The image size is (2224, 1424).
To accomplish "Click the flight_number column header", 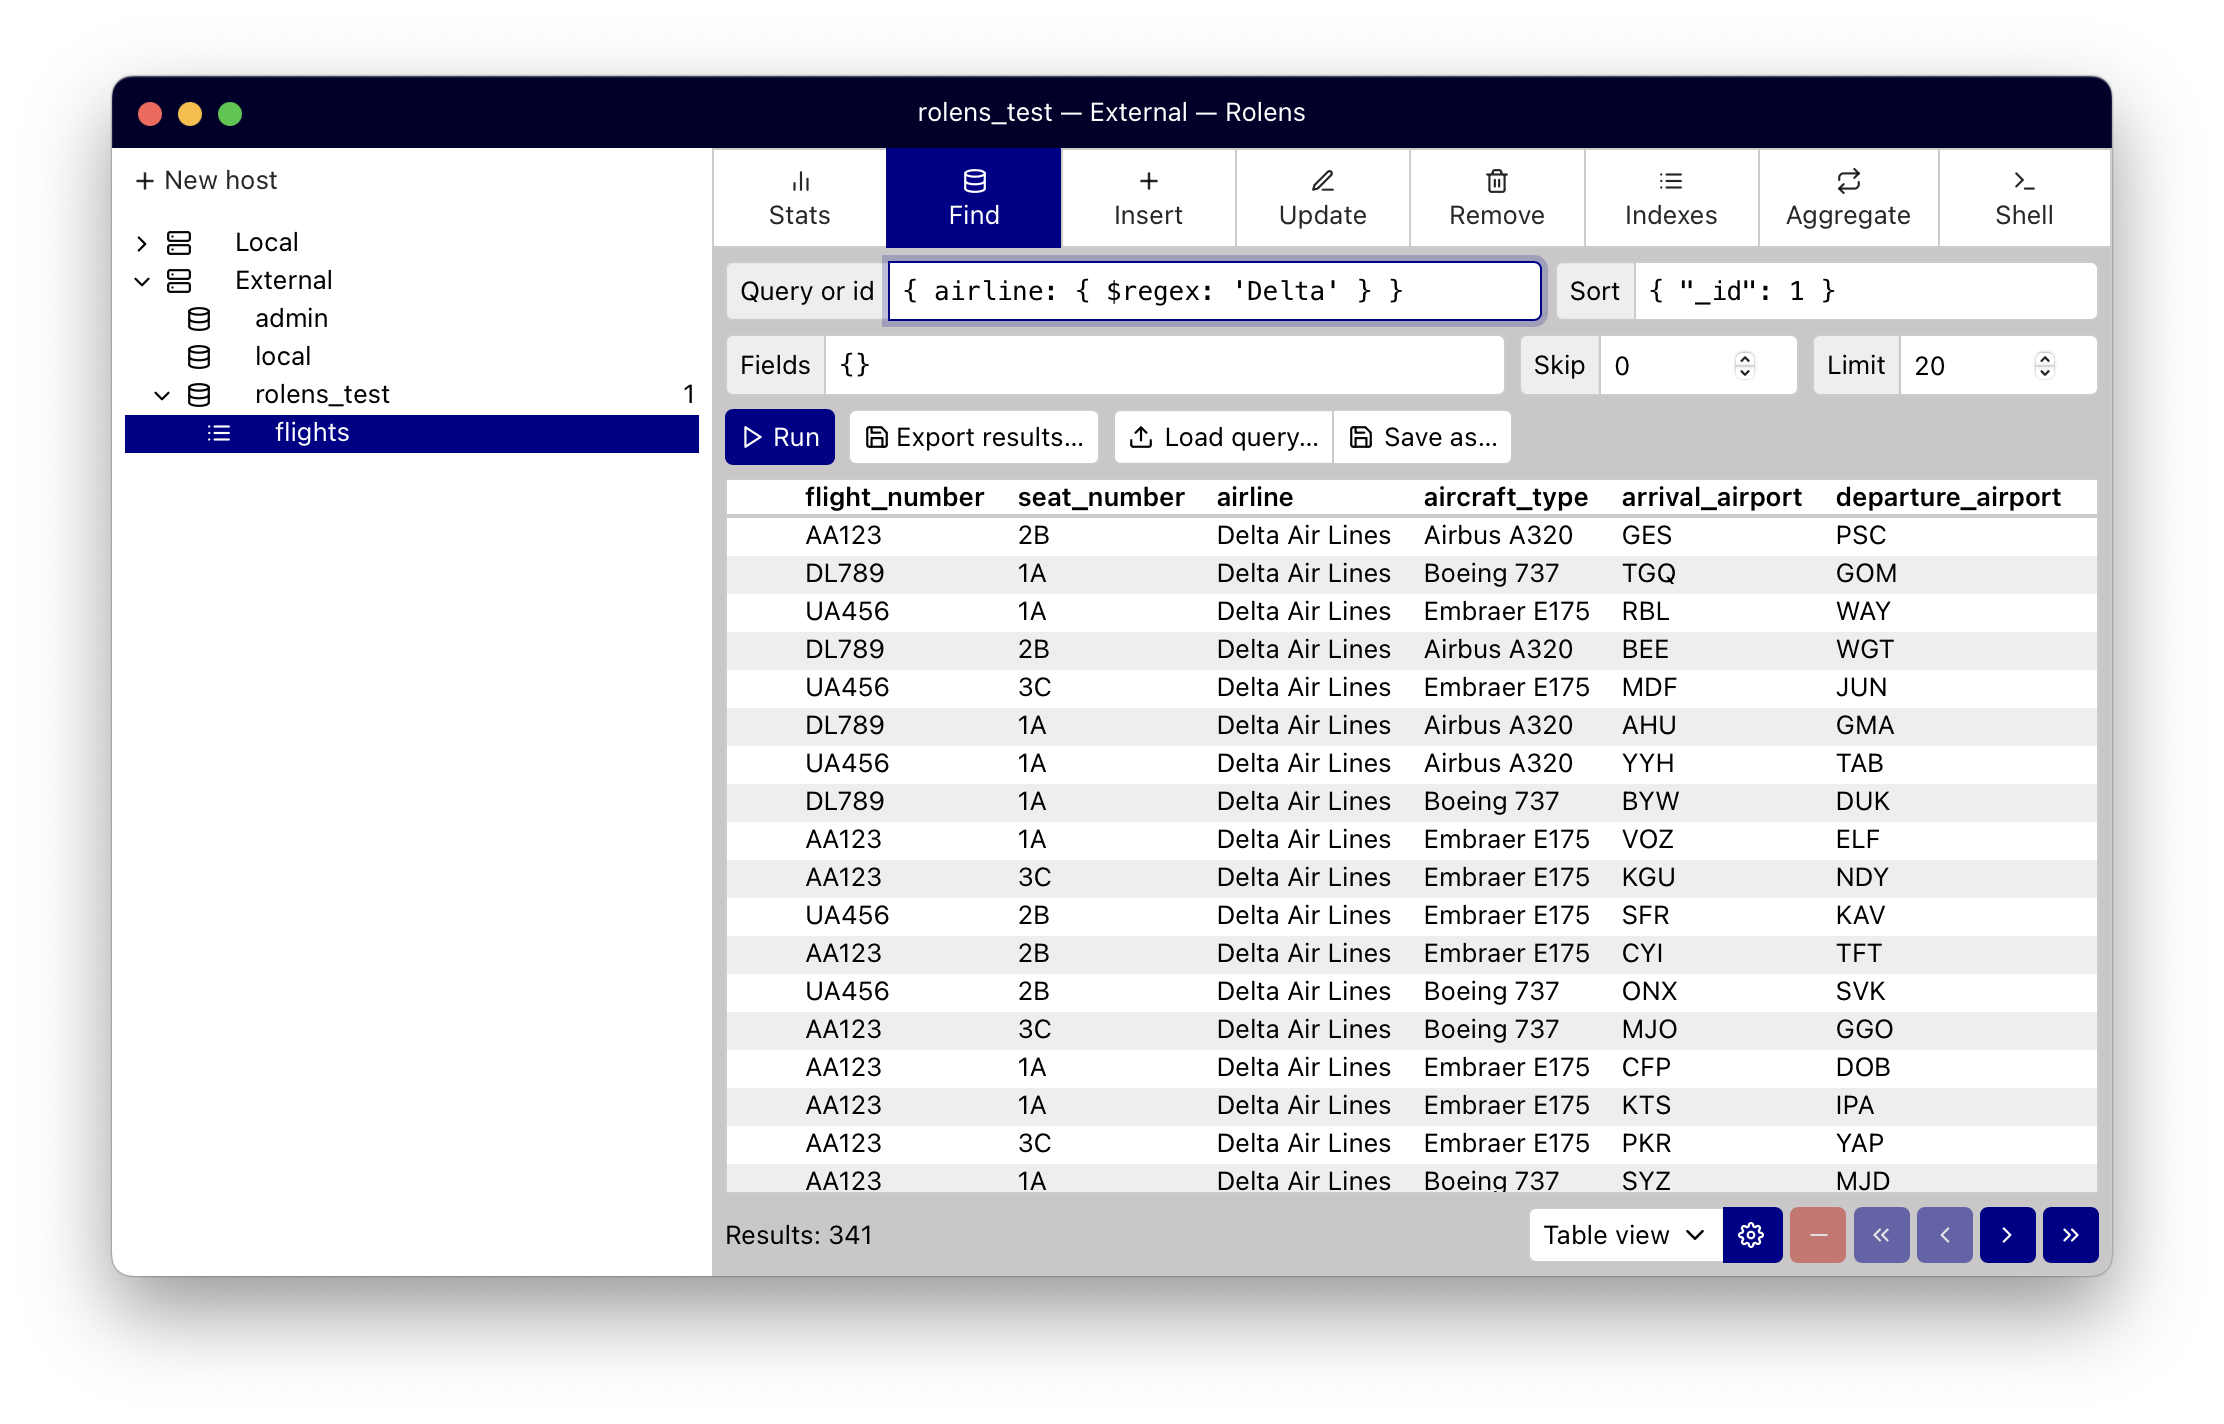I will (894, 497).
